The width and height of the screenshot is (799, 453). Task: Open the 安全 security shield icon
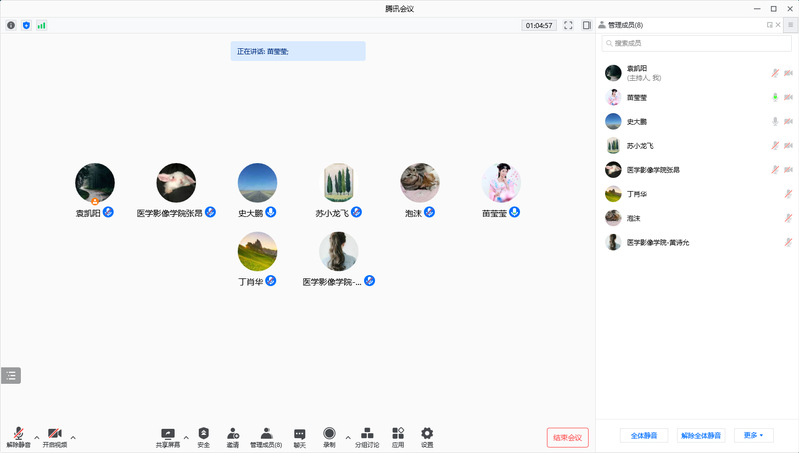tap(203, 435)
